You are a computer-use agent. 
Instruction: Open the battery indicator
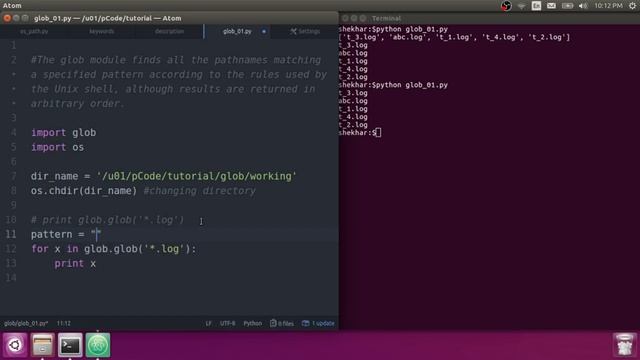pos(567,6)
